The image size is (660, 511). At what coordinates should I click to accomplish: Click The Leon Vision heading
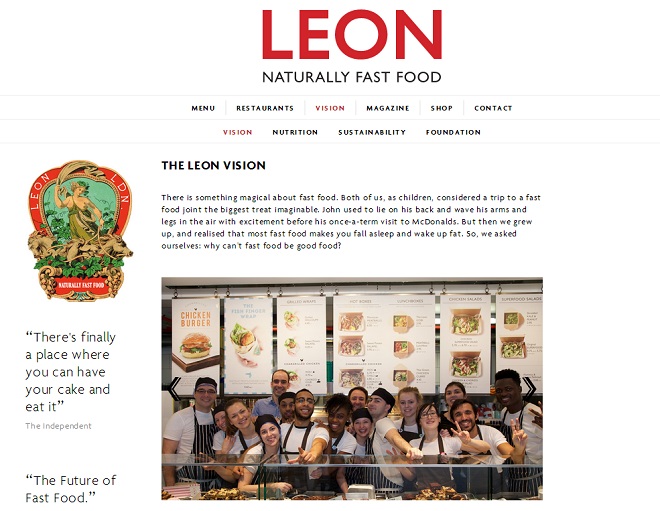(213, 165)
